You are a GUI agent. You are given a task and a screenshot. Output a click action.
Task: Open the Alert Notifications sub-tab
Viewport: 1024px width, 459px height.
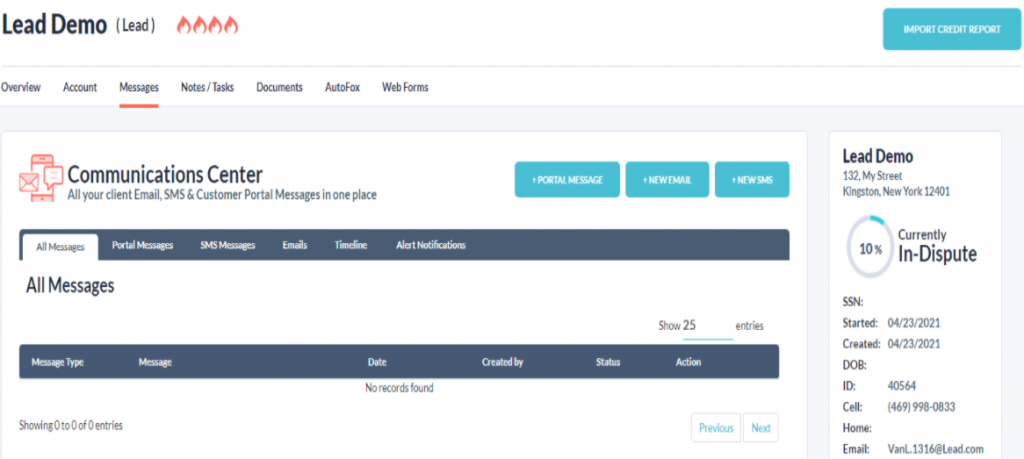click(430, 245)
